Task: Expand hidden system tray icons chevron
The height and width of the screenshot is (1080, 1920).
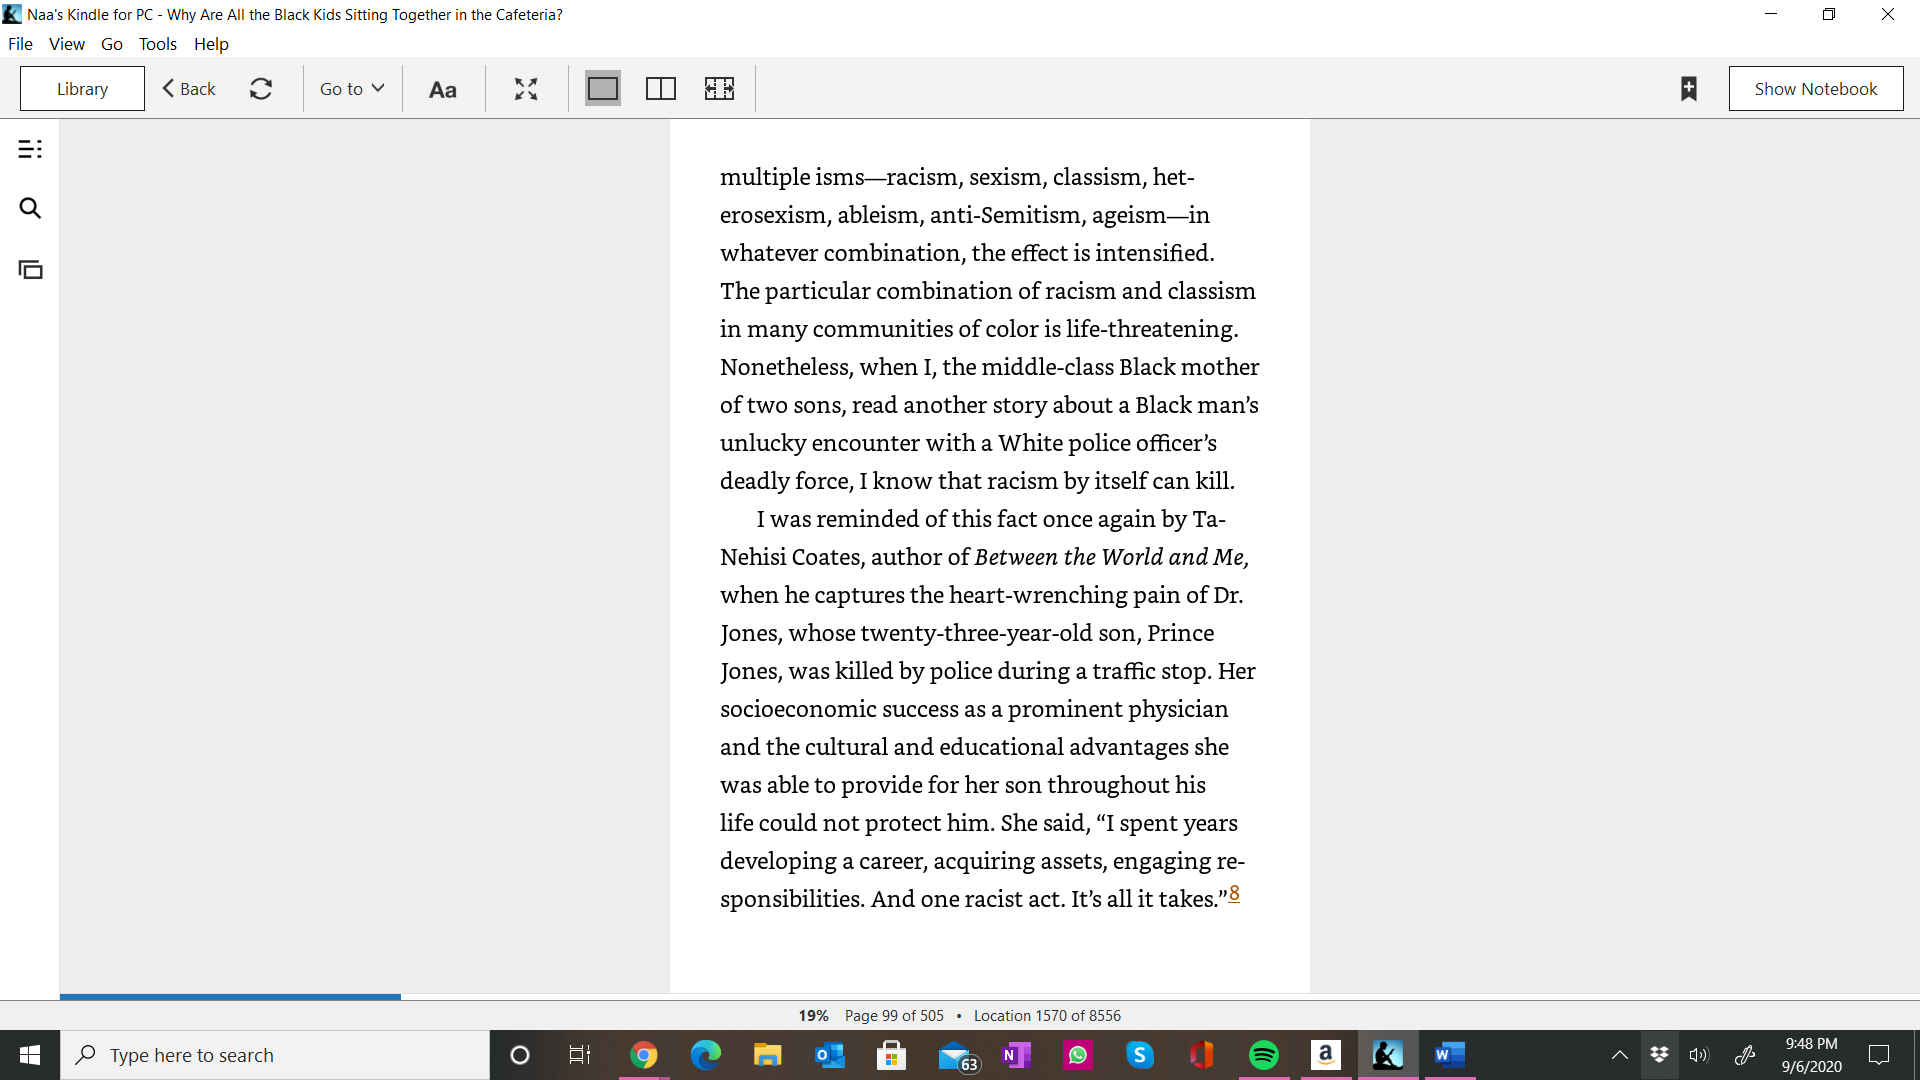Action: tap(1620, 1055)
